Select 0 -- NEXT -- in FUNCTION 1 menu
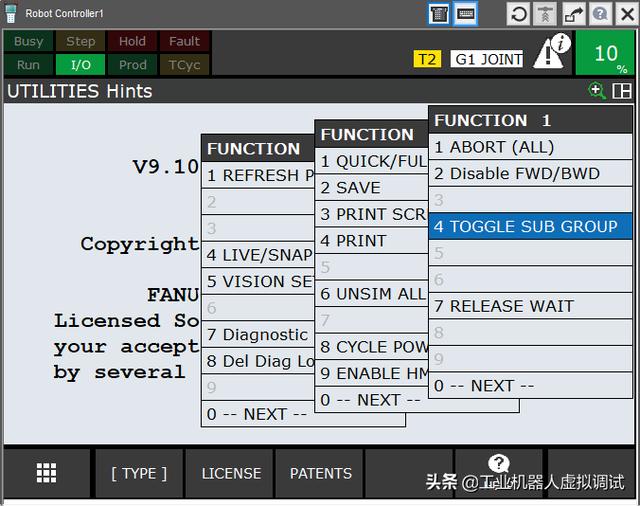Screen dimensions: 640x506 [x=530, y=386]
